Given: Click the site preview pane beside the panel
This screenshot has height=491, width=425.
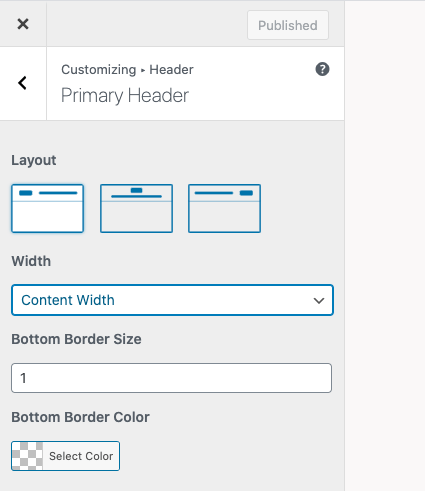Looking at the screenshot, I should [385, 246].
